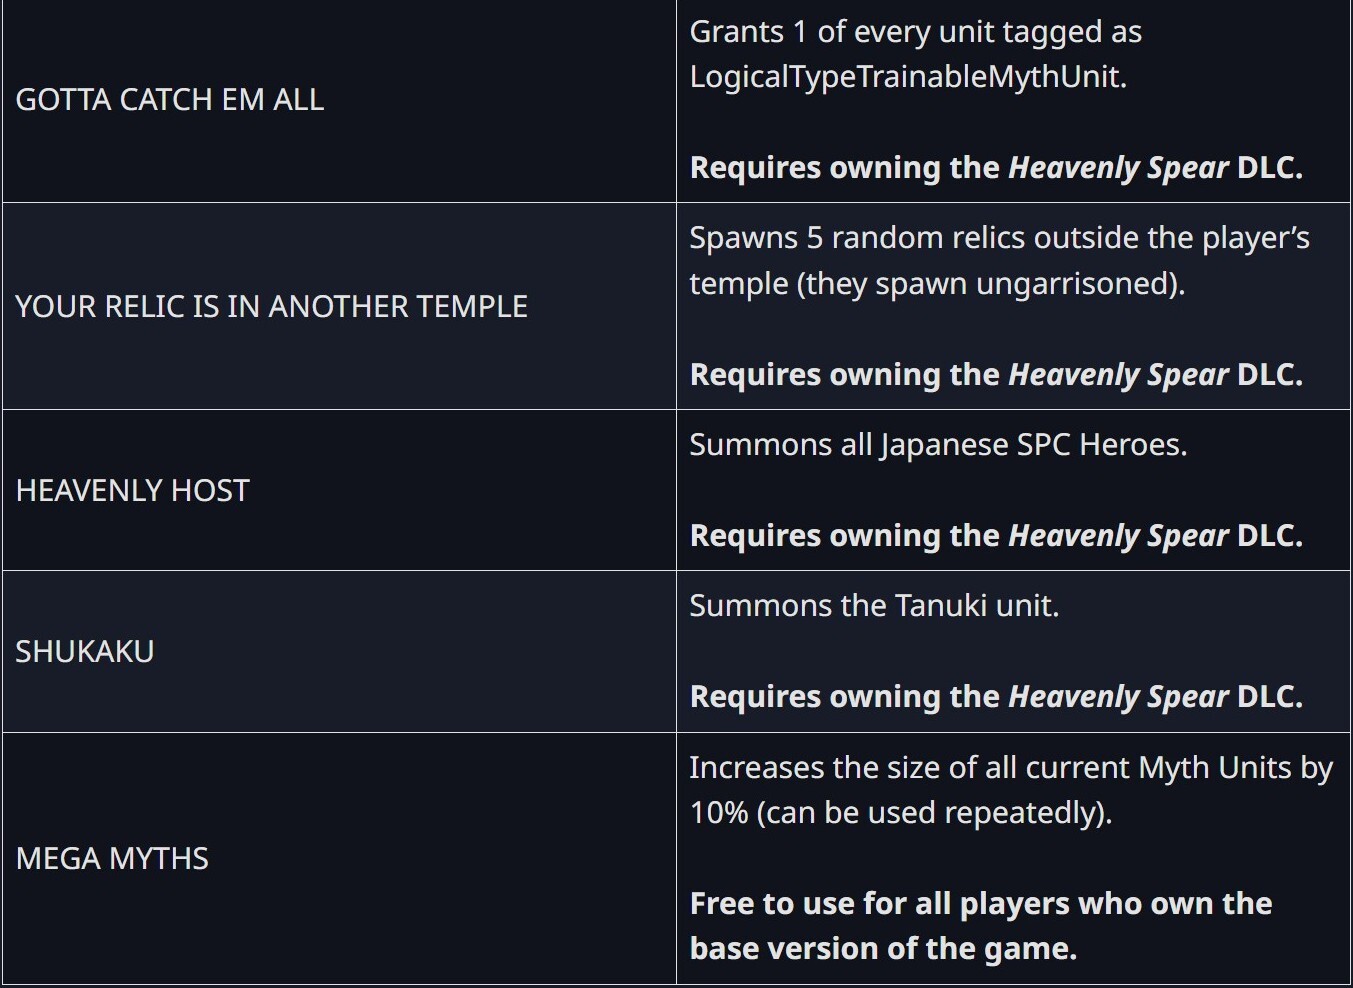
Task: Select the SHUKAKU cheat code text
Action: click(85, 652)
